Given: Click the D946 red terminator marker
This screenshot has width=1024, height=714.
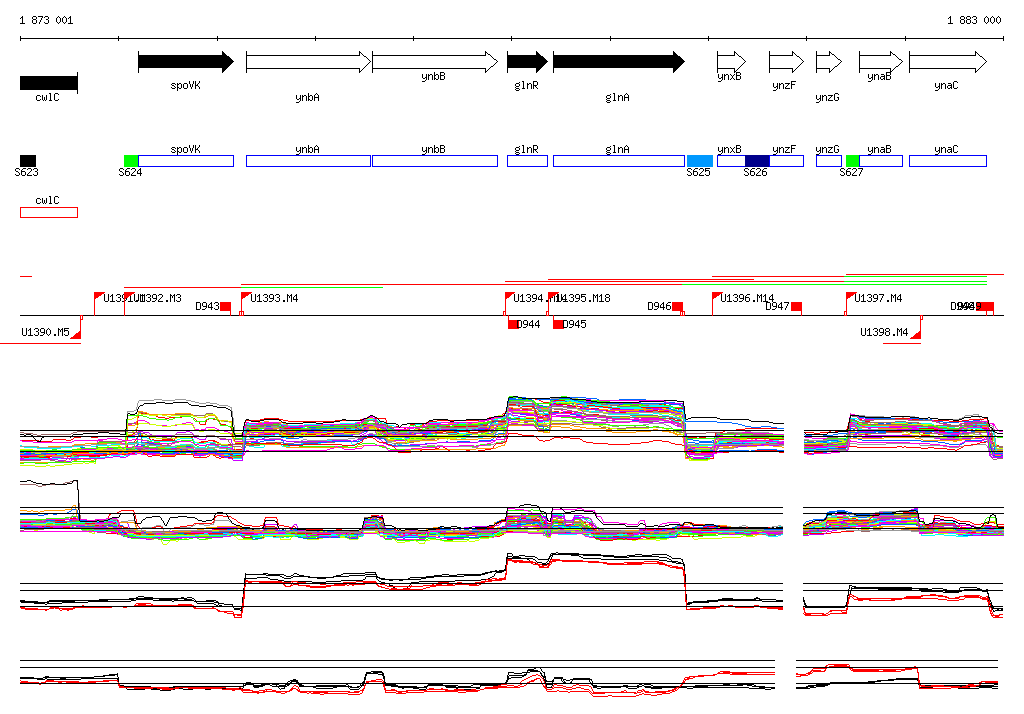Looking at the screenshot, I should pos(677,306).
